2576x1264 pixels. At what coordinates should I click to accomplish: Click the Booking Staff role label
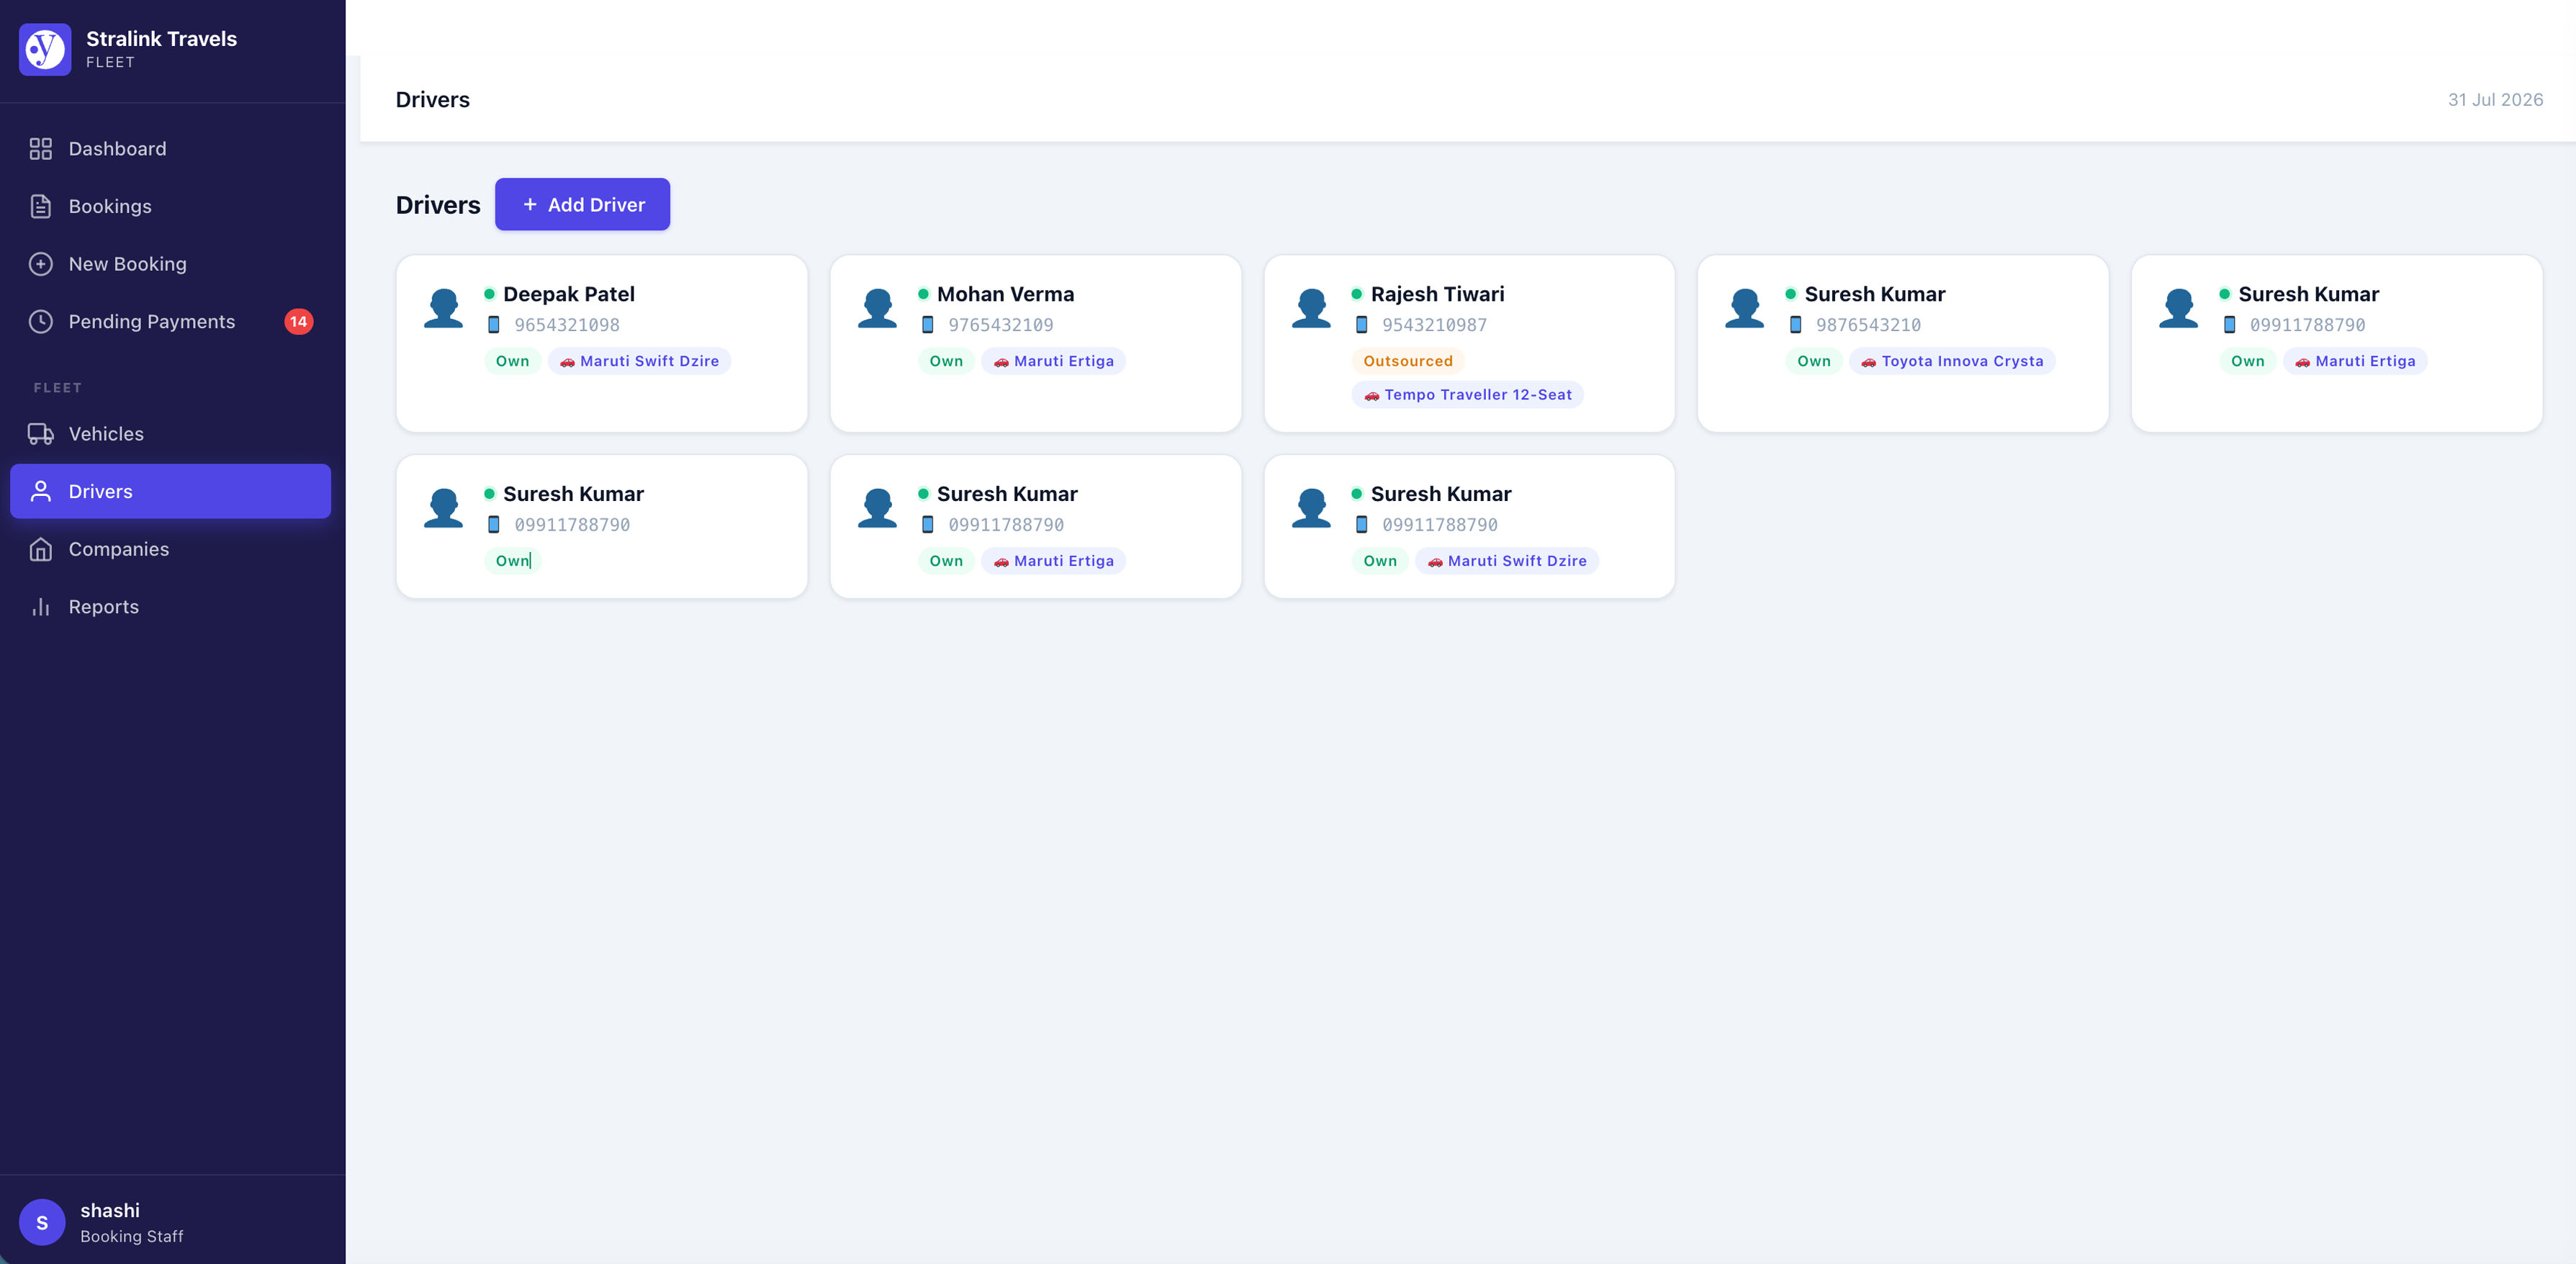[x=132, y=1236]
